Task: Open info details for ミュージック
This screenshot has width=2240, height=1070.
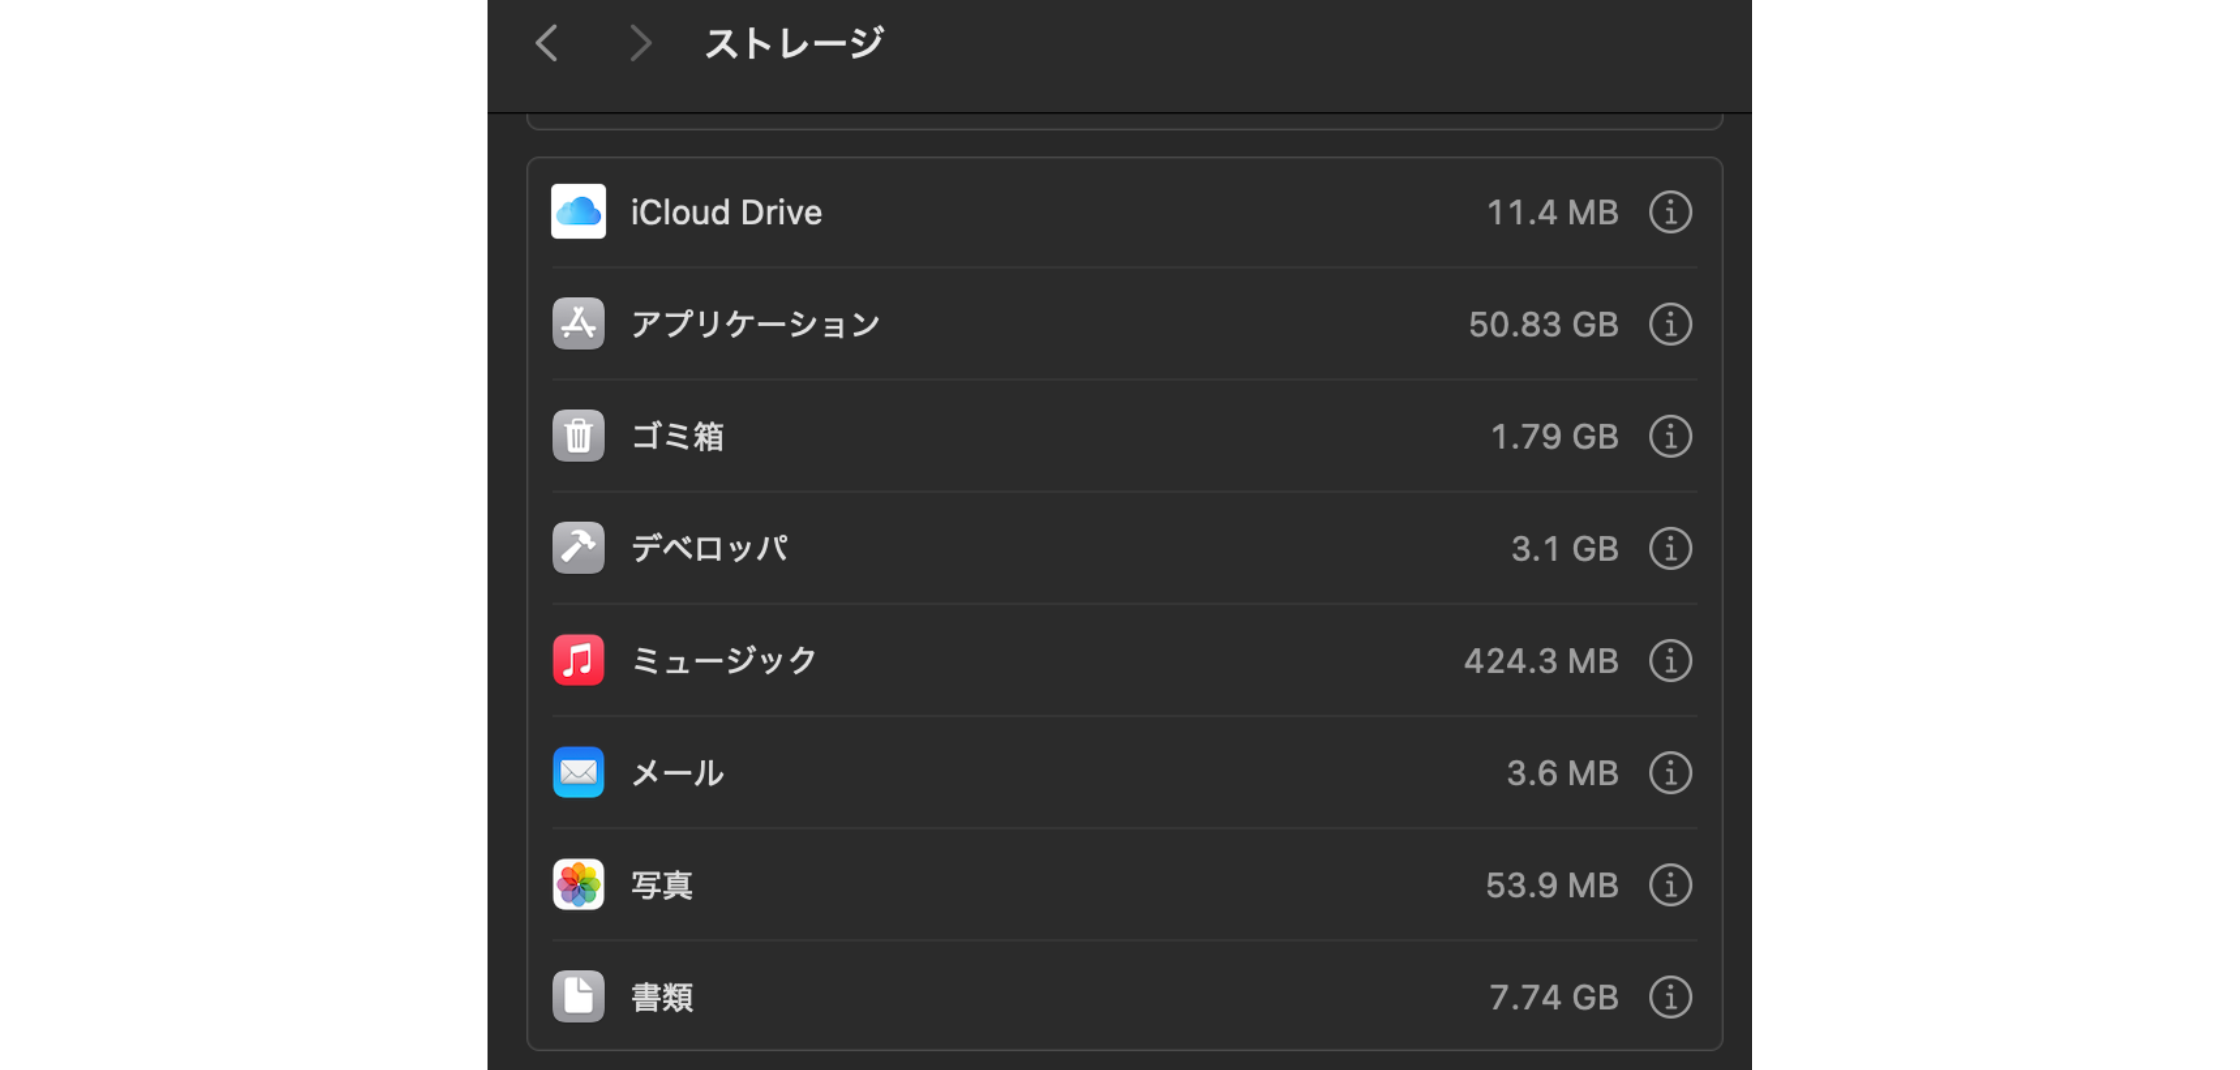Action: pos(1670,660)
